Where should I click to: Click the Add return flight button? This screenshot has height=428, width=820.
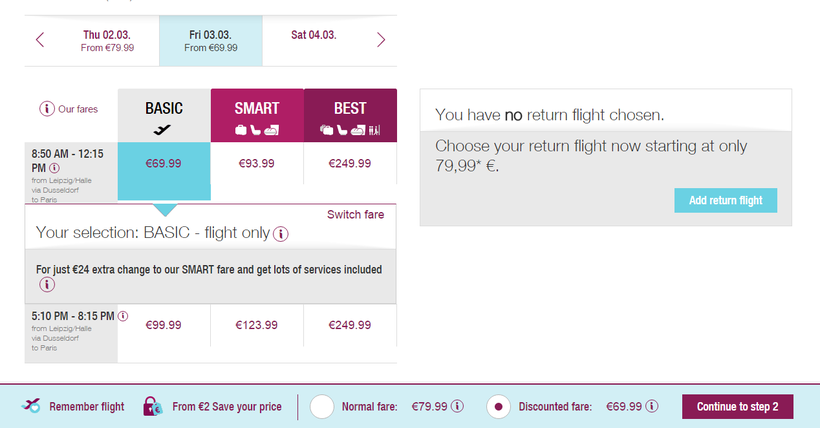point(725,200)
